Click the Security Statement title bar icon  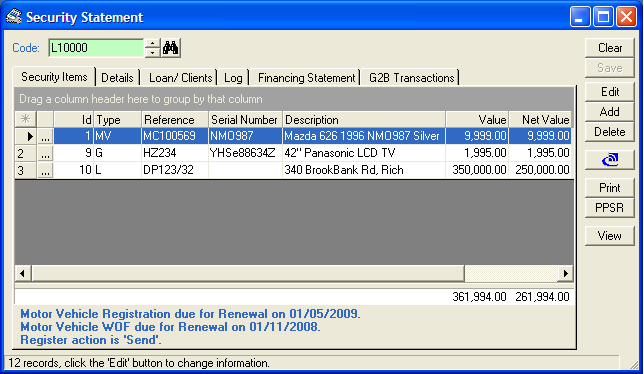click(14, 17)
